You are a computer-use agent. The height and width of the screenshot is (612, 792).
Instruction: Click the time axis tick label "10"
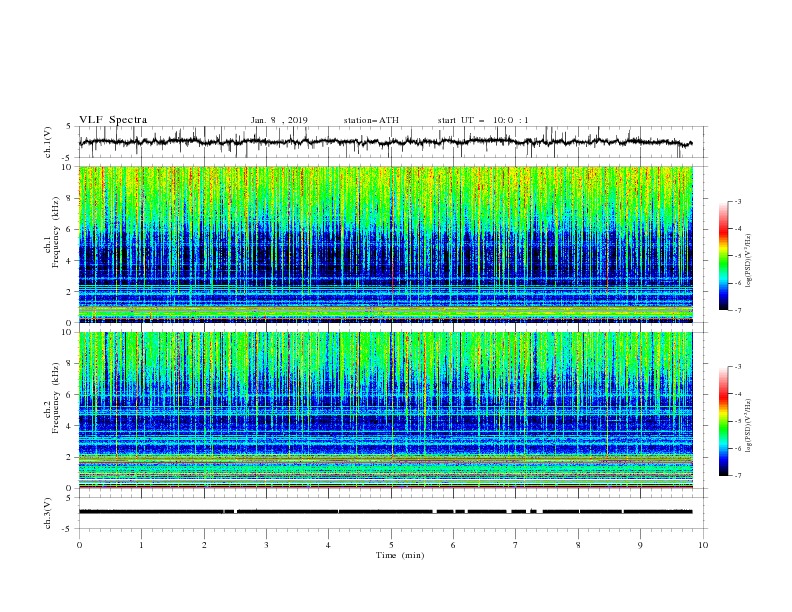tap(703, 545)
